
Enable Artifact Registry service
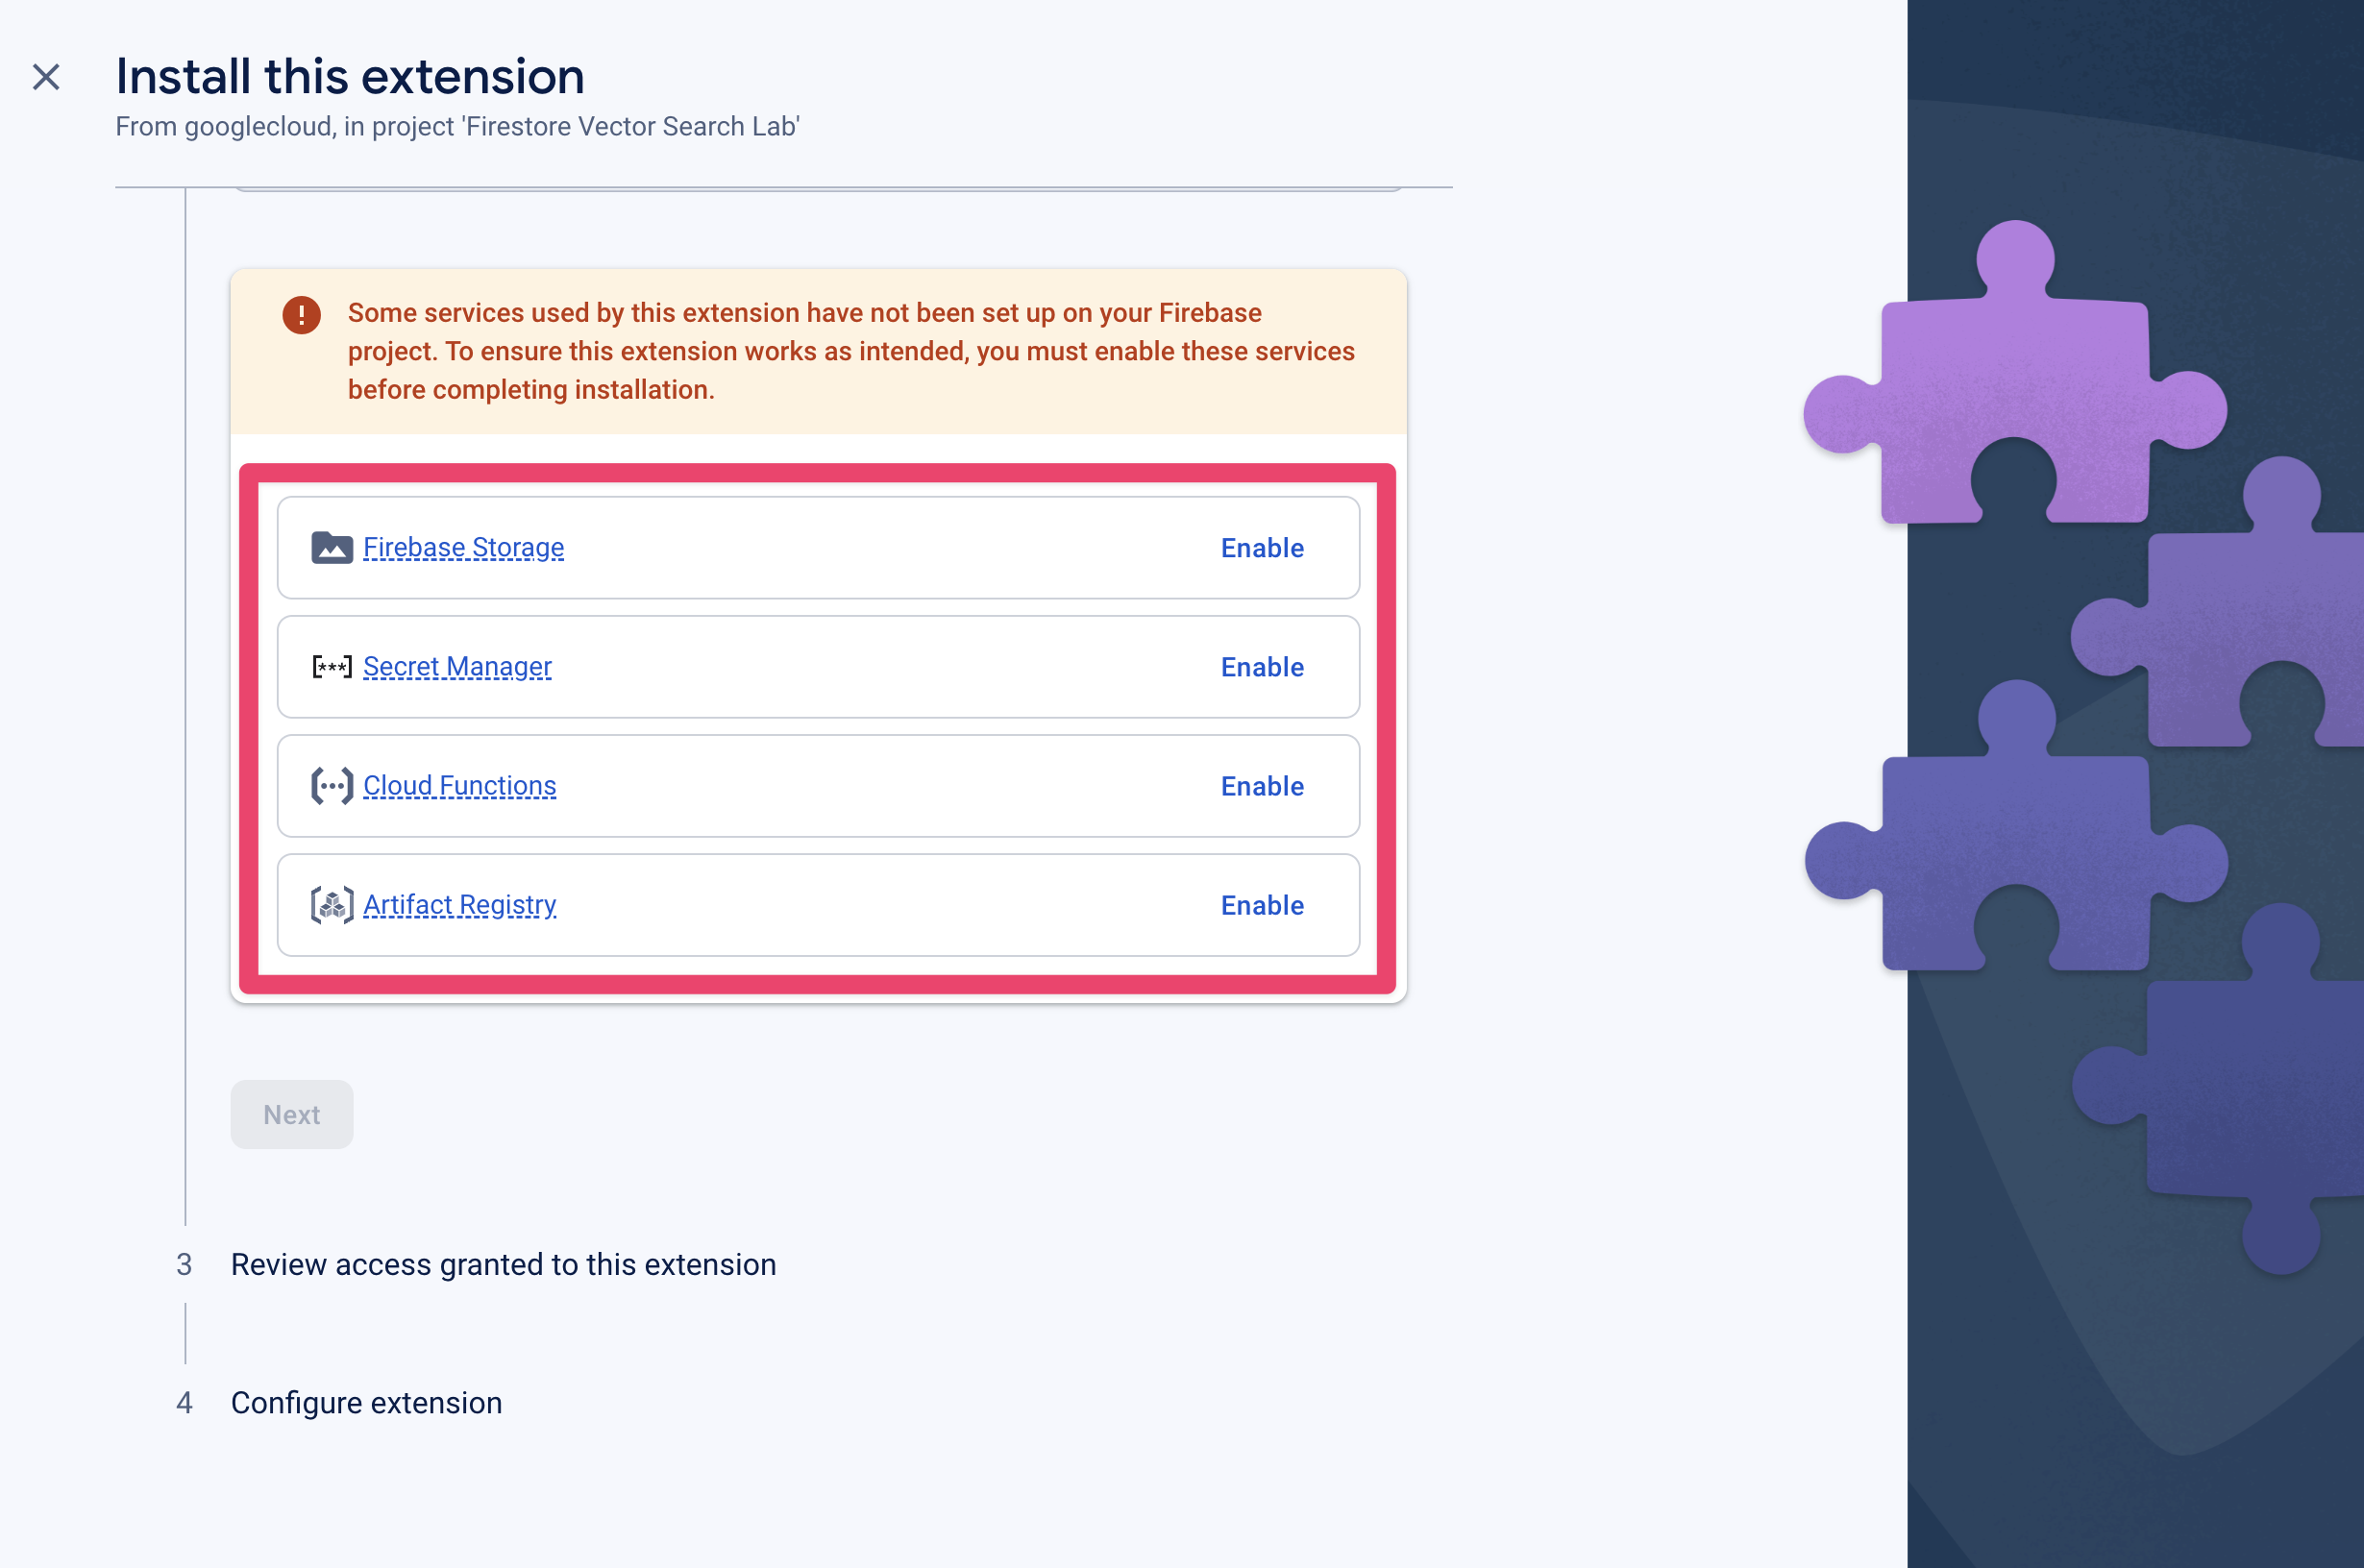click(1262, 905)
